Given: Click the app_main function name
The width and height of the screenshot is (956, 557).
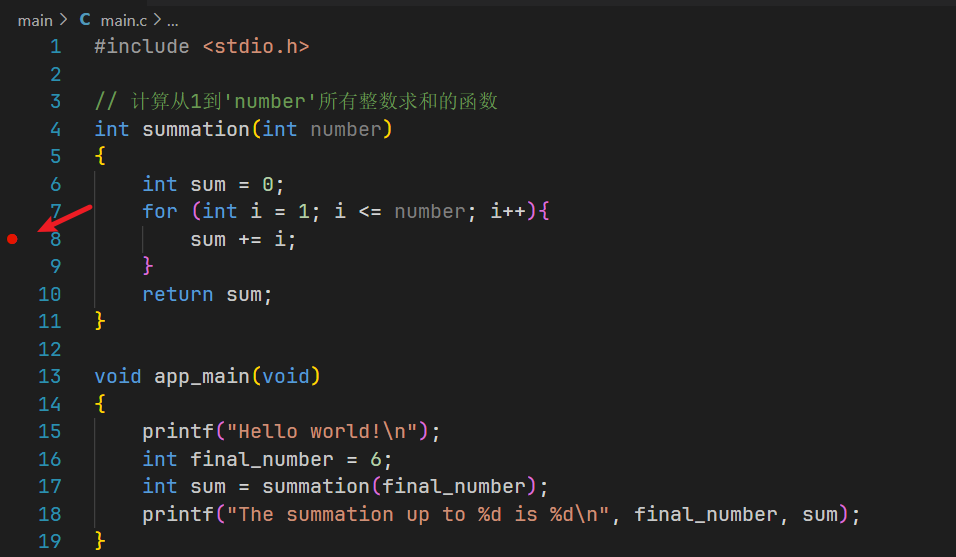Looking at the screenshot, I should click(201, 377).
